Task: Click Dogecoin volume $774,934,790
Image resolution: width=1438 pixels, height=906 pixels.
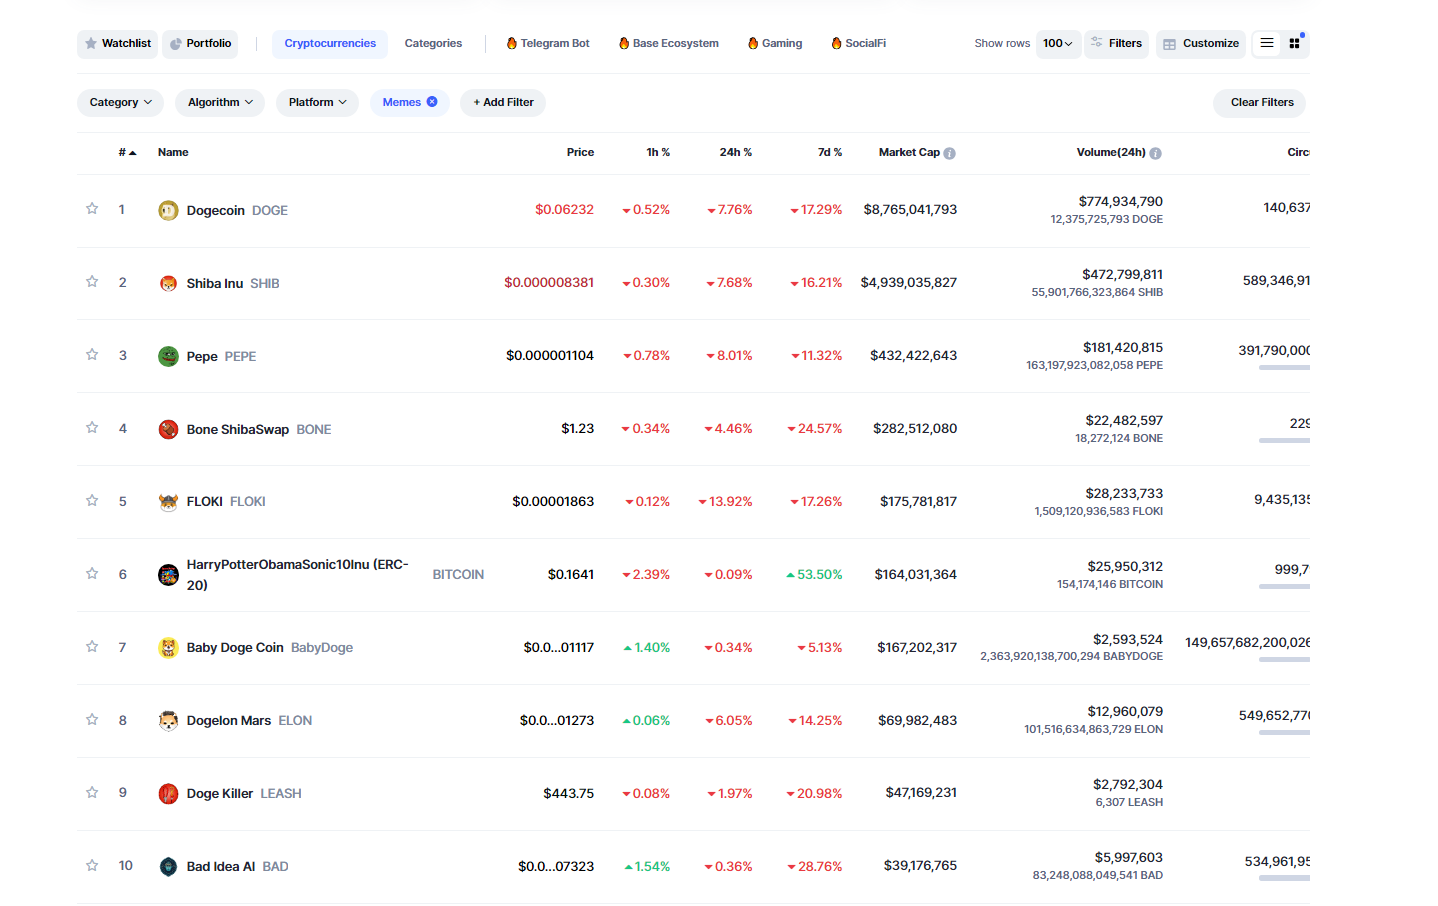Action: click(x=1120, y=202)
